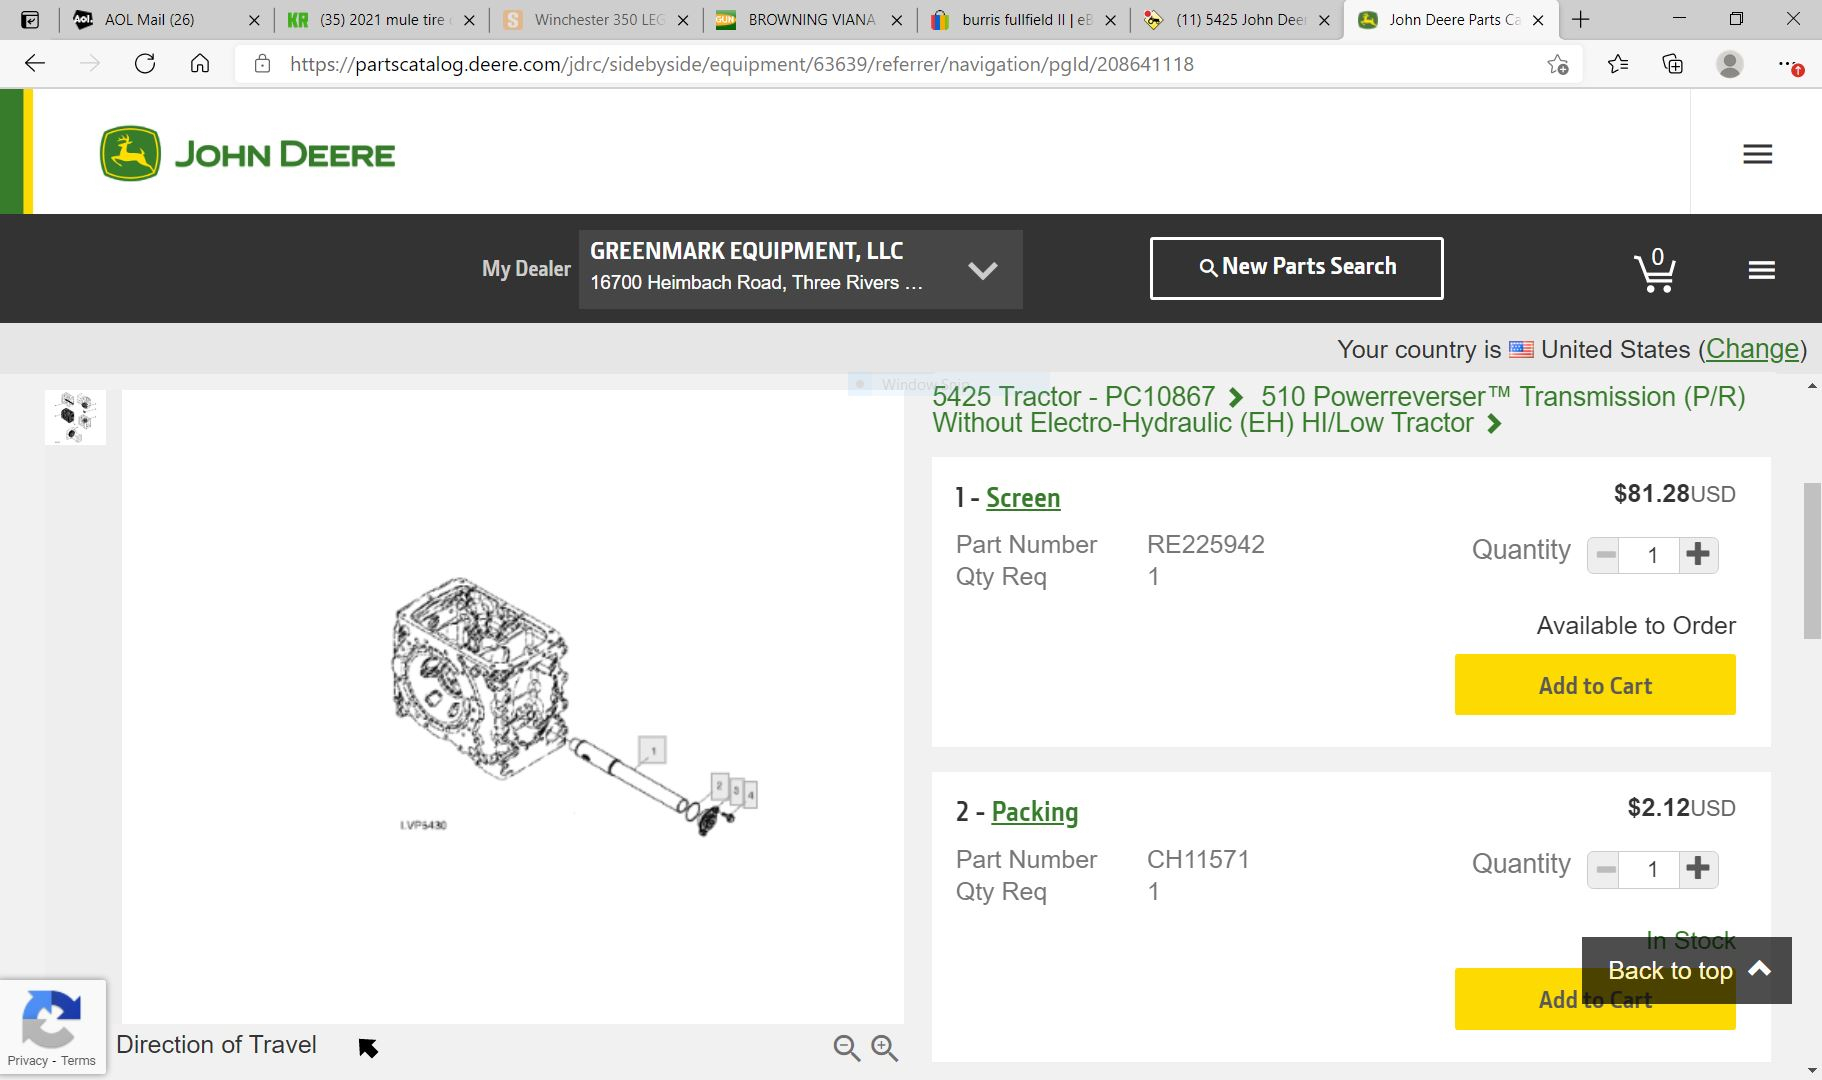Screen dimensions: 1822x1080
Task: Open browser settings and more menu
Action: tap(1789, 65)
